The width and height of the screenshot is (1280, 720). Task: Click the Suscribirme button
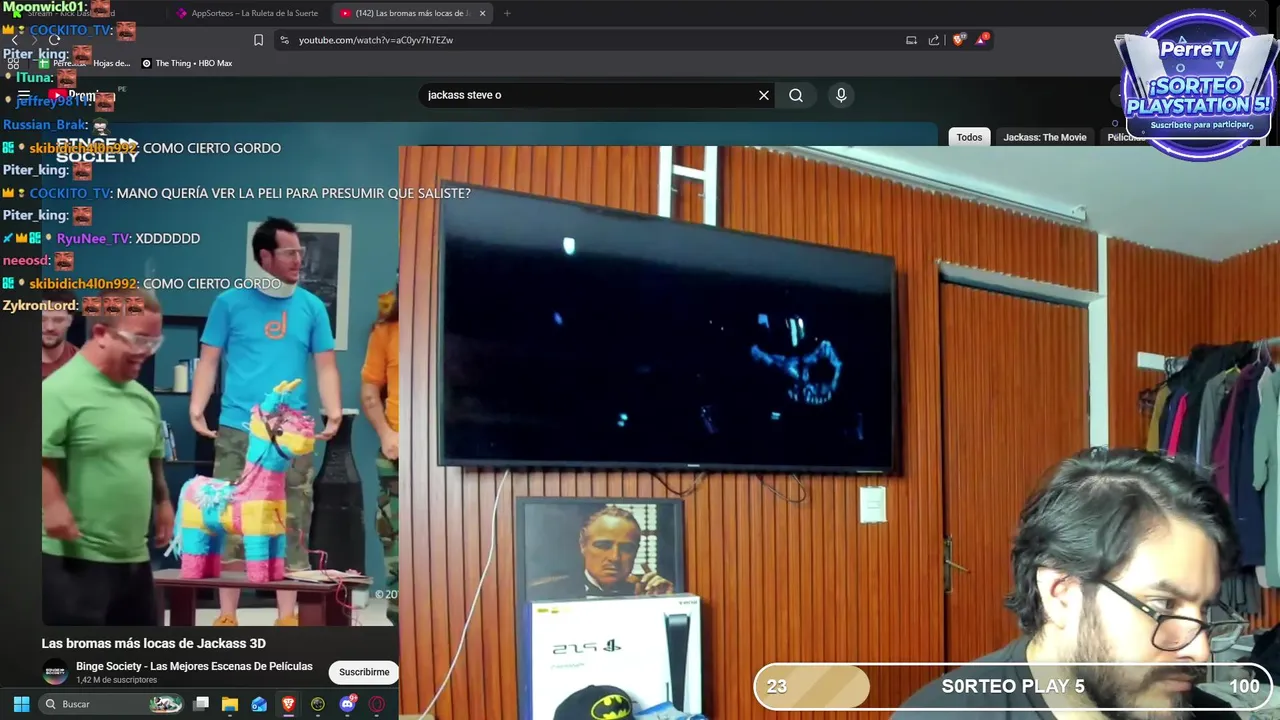click(x=364, y=672)
